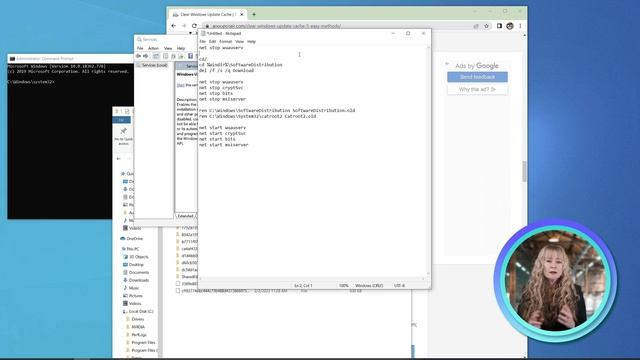Click the ad back arrow icon

pos(447,64)
